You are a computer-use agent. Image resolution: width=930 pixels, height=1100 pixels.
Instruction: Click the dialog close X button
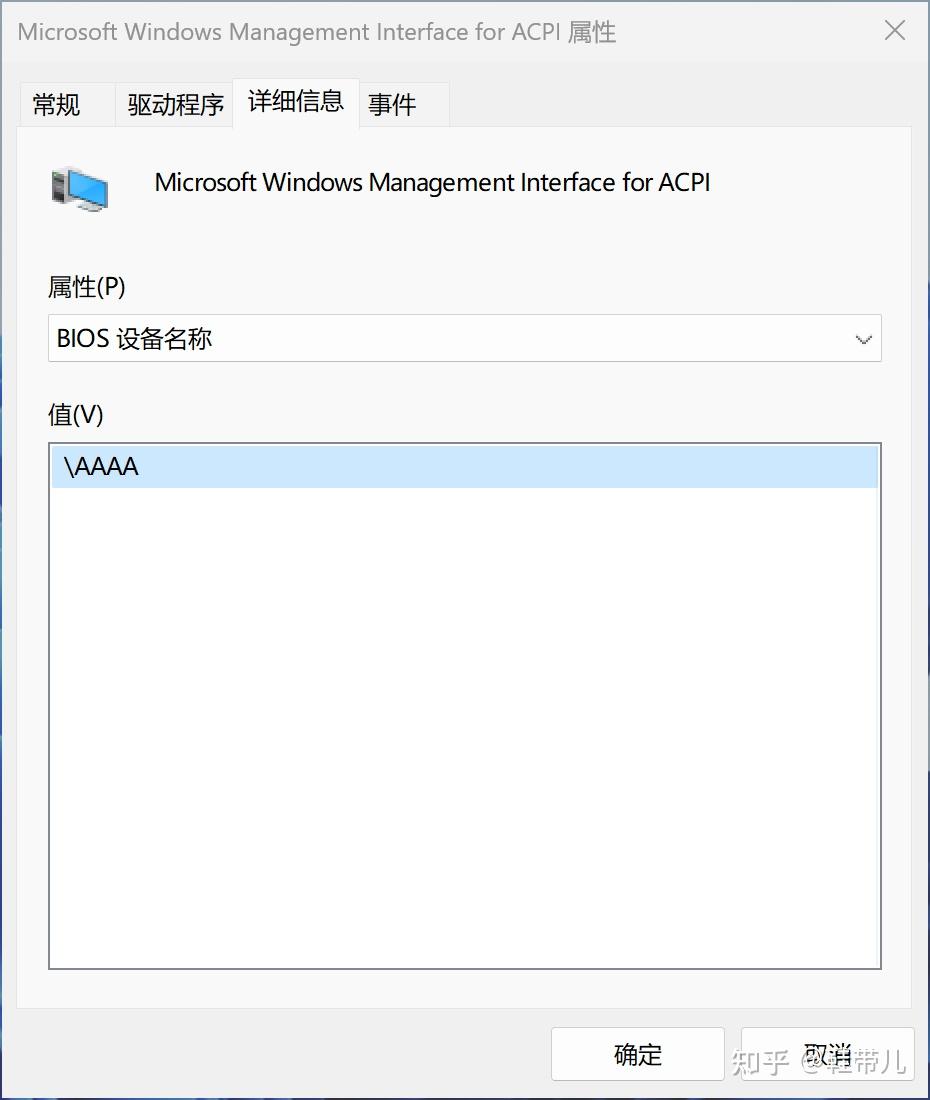coord(893,31)
